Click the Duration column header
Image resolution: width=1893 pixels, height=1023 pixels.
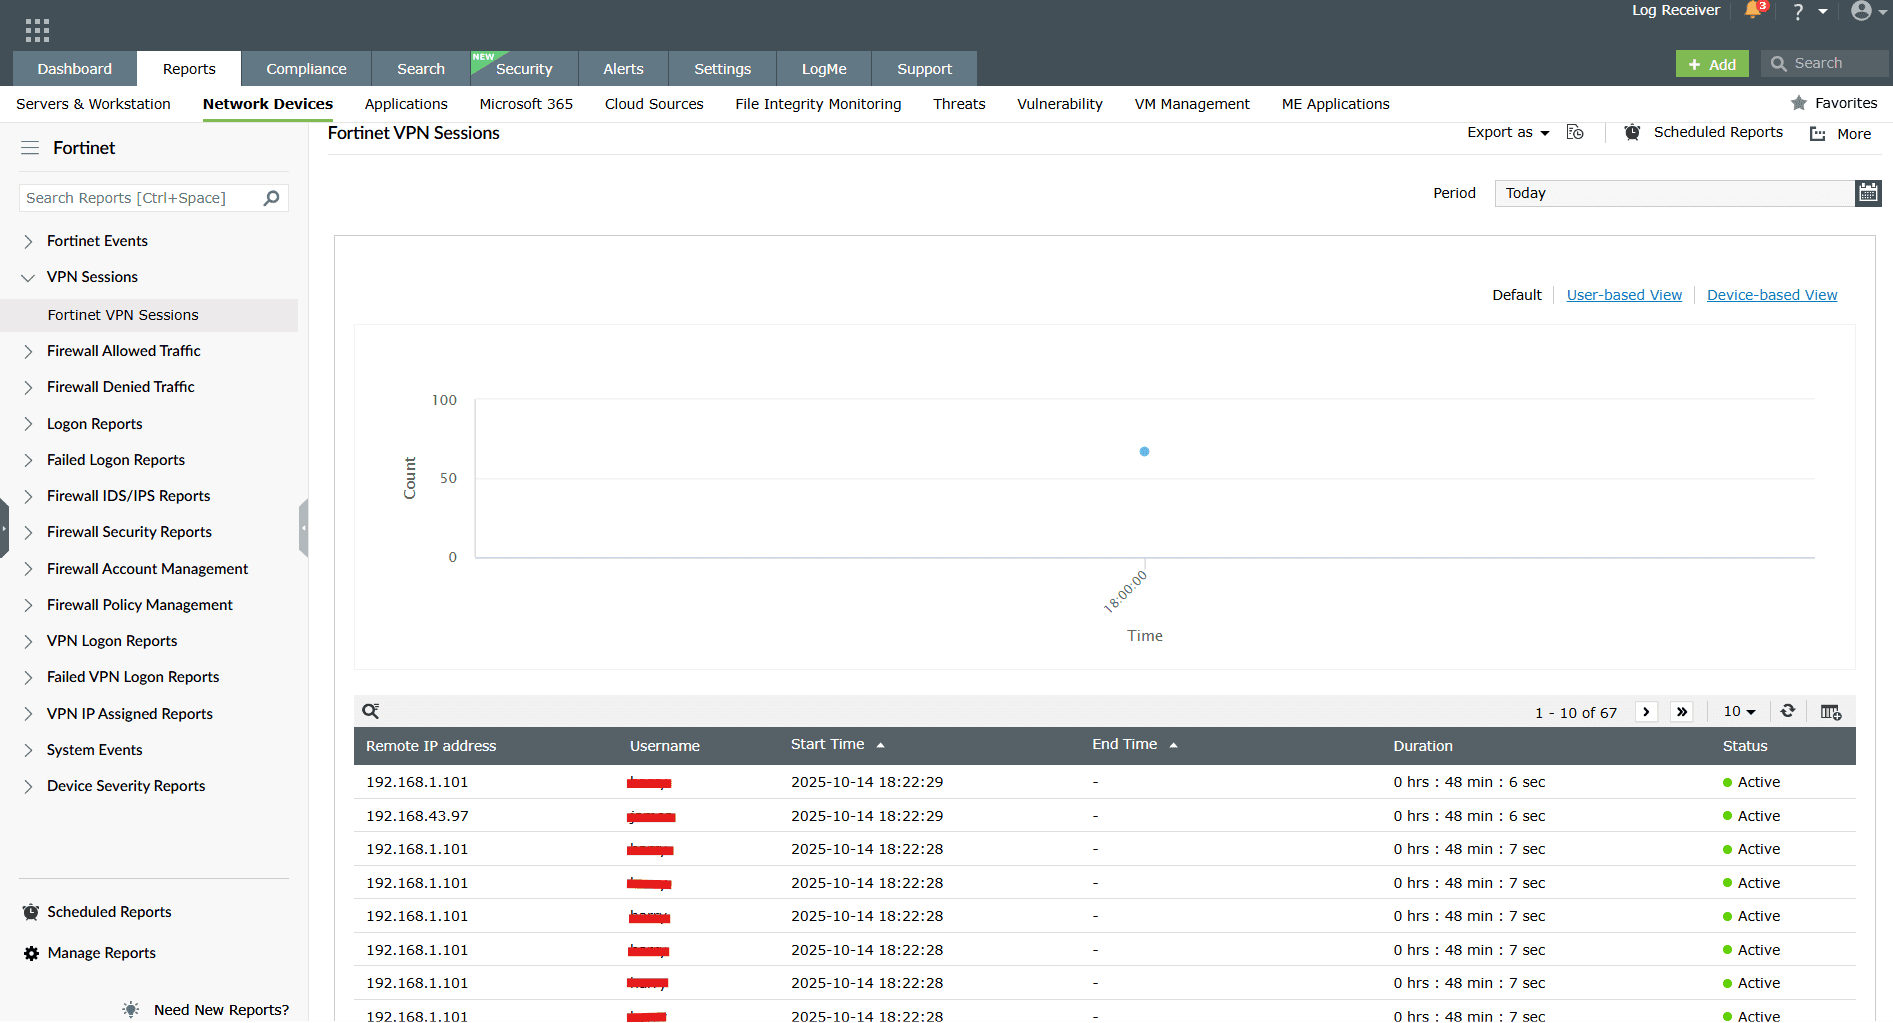(1423, 746)
